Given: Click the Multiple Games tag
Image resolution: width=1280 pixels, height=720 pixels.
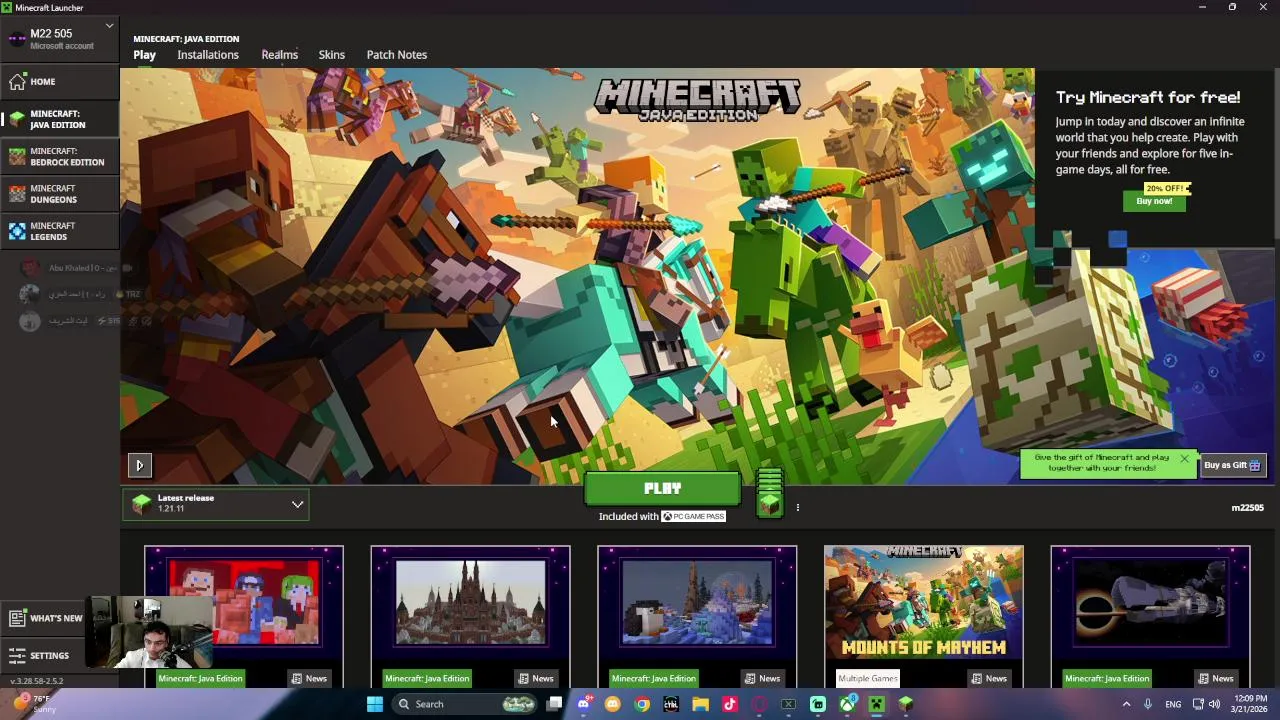Looking at the screenshot, I should click(868, 679).
